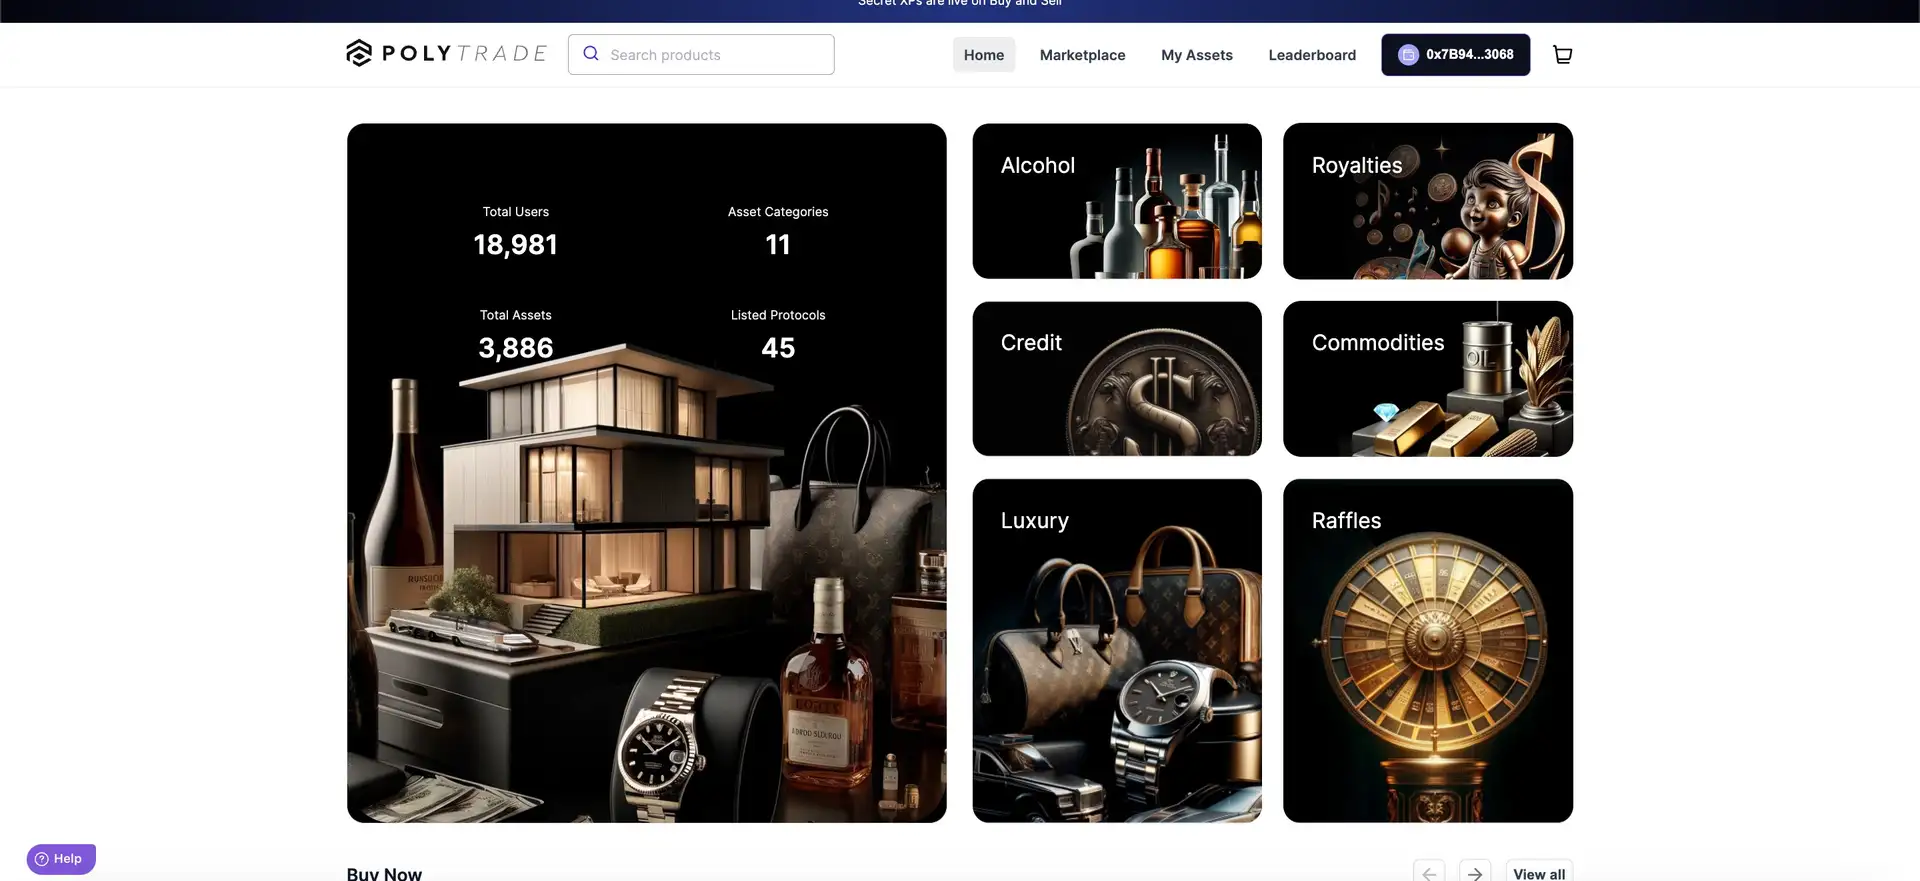Go to next Buy Now items

pyautogui.click(x=1475, y=873)
